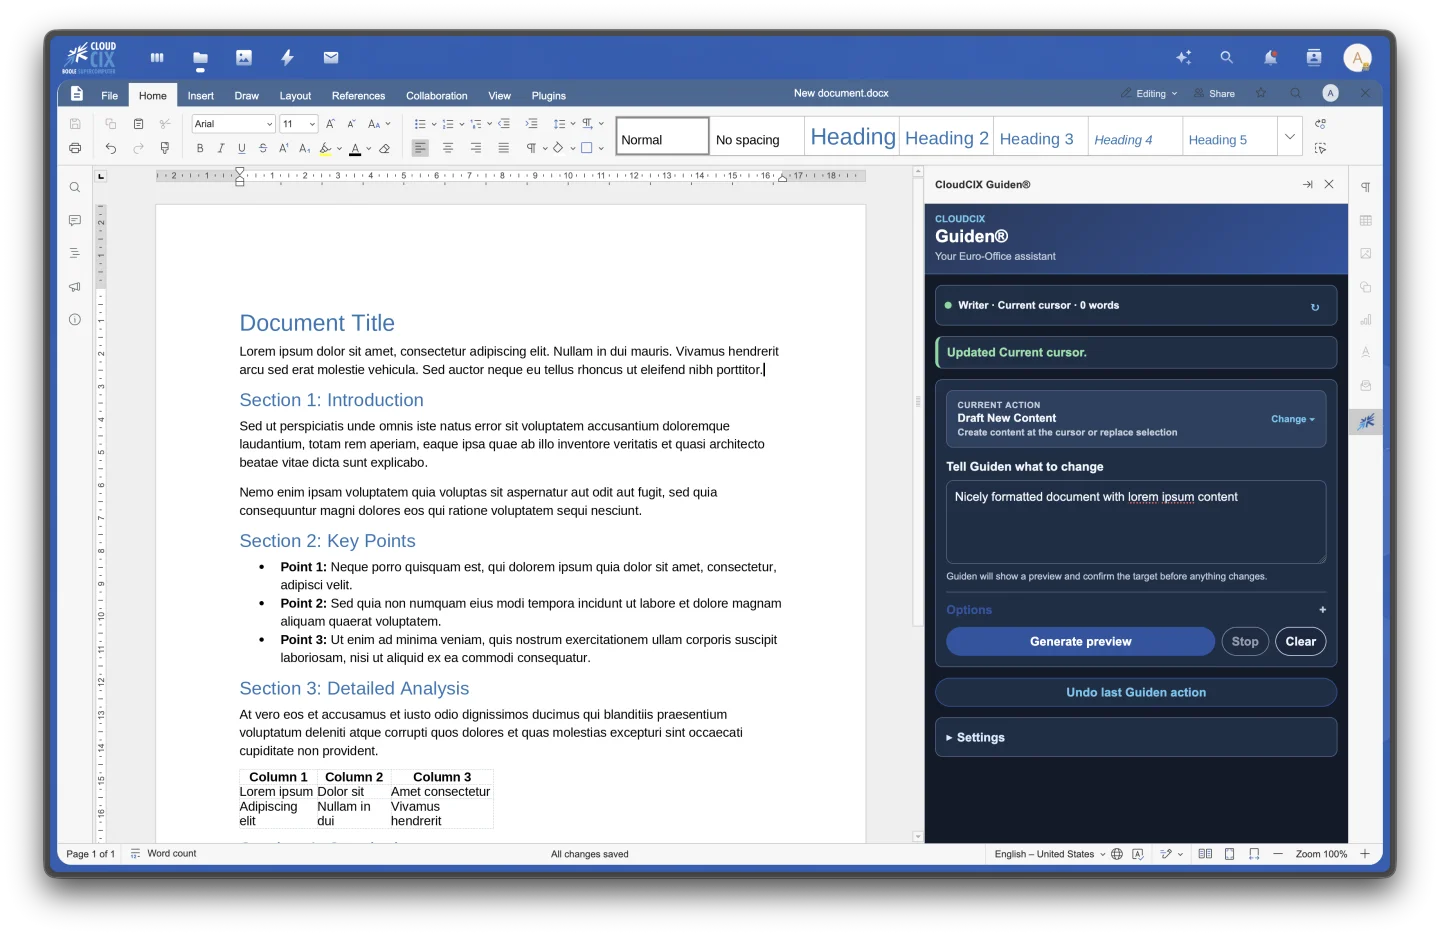
Task: Open the font size 11 dropdown
Action: [x=312, y=124]
